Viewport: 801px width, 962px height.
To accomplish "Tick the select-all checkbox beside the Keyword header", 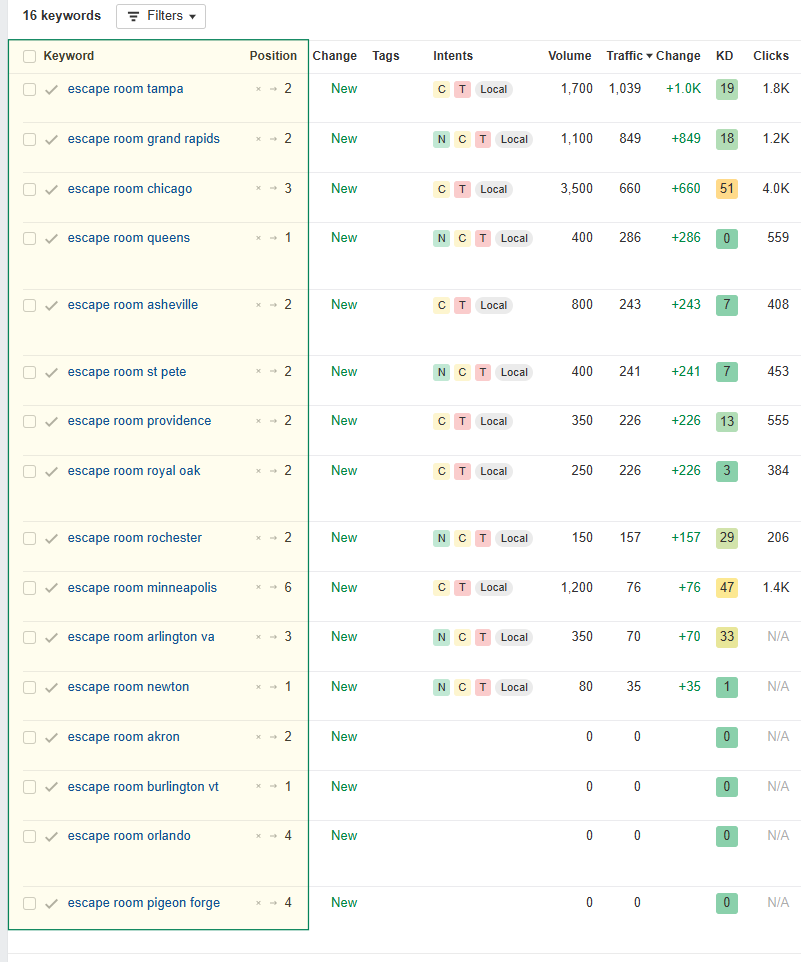I will click(x=29, y=56).
